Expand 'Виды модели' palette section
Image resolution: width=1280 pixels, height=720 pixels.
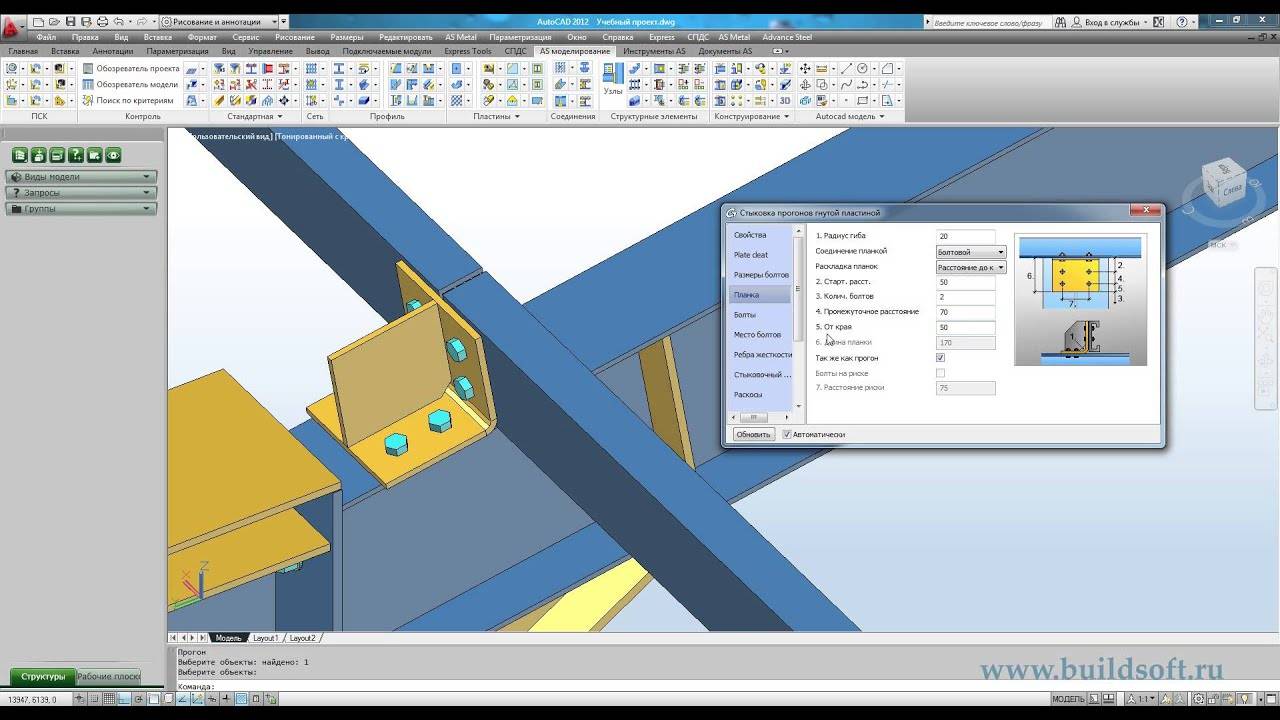[80, 177]
